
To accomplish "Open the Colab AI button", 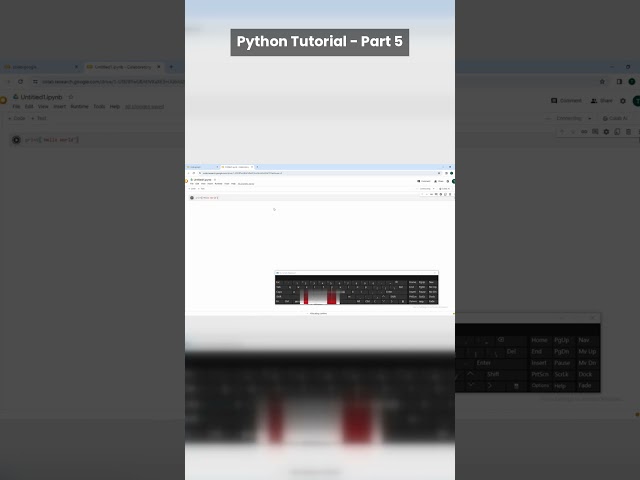I will [615, 118].
